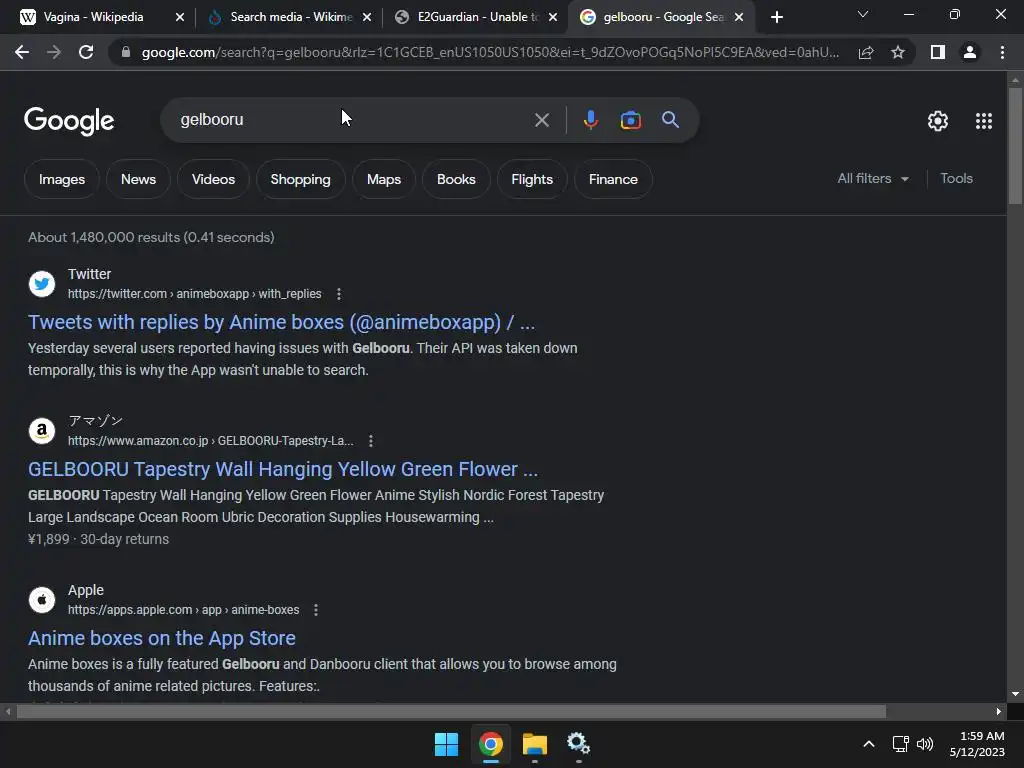The height and width of the screenshot is (768, 1024).
Task: Open the Google apps grid
Action: click(x=984, y=121)
